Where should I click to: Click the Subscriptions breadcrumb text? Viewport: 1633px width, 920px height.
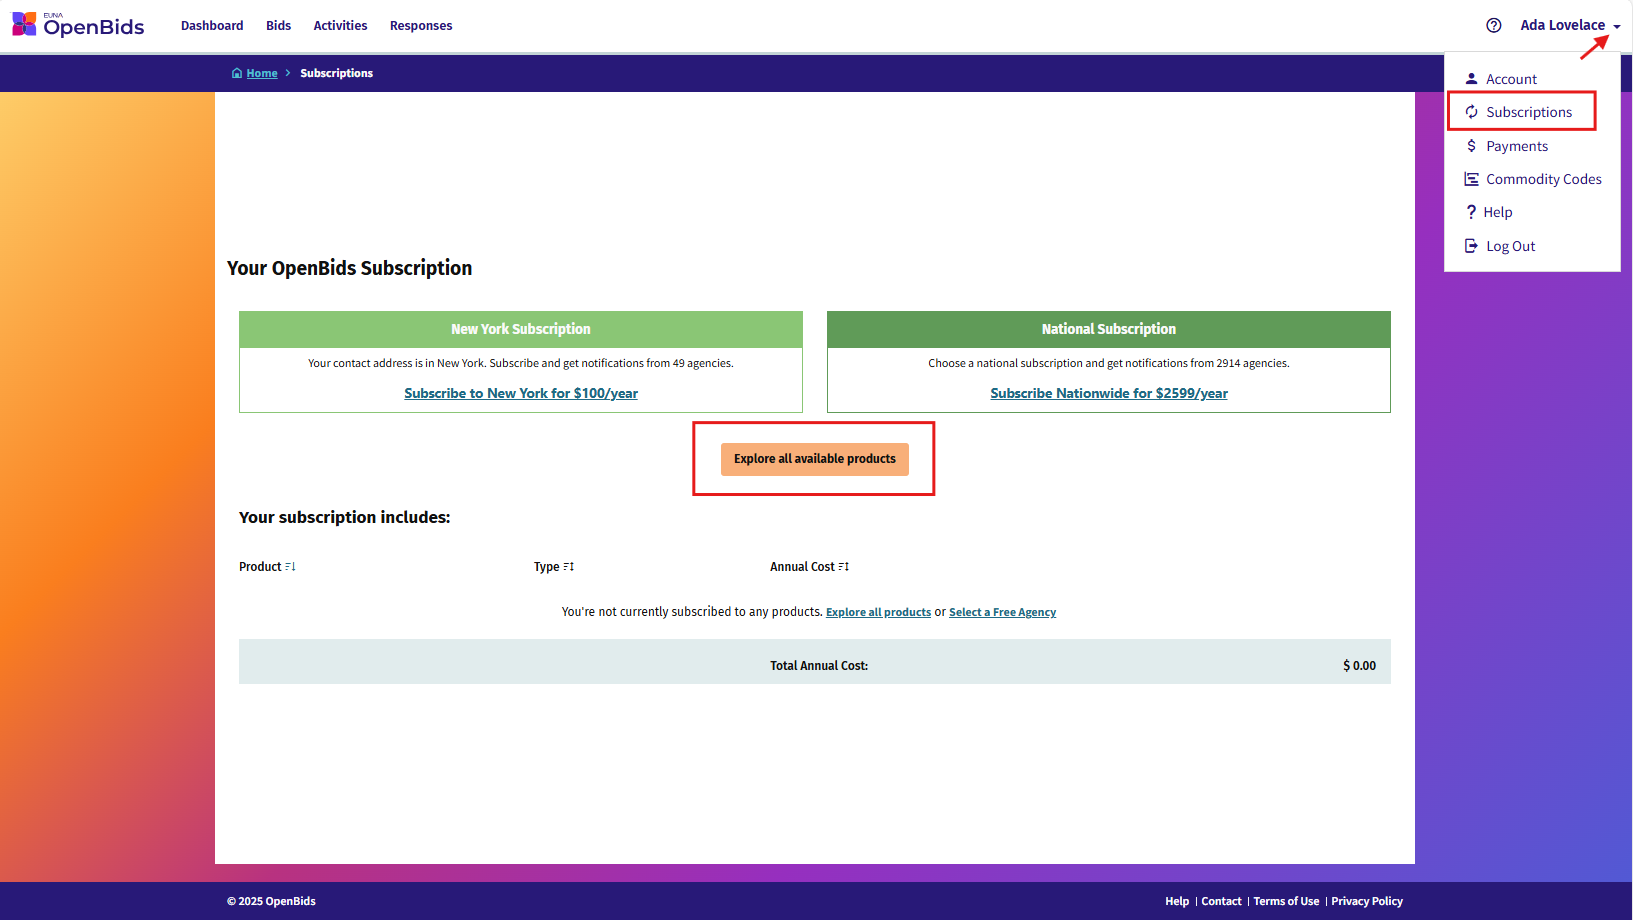pos(336,73)
